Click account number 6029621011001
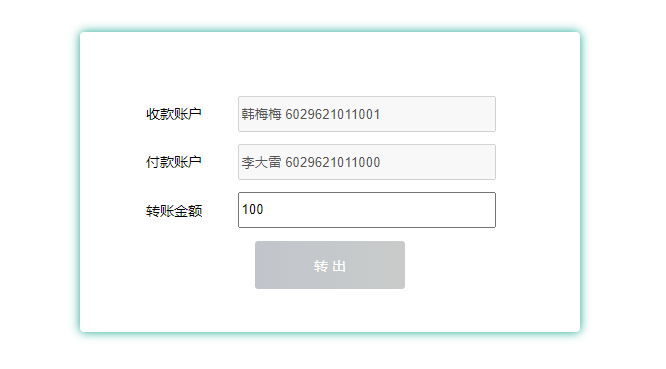This screenshot has width=666, height=369. [333, 114]
